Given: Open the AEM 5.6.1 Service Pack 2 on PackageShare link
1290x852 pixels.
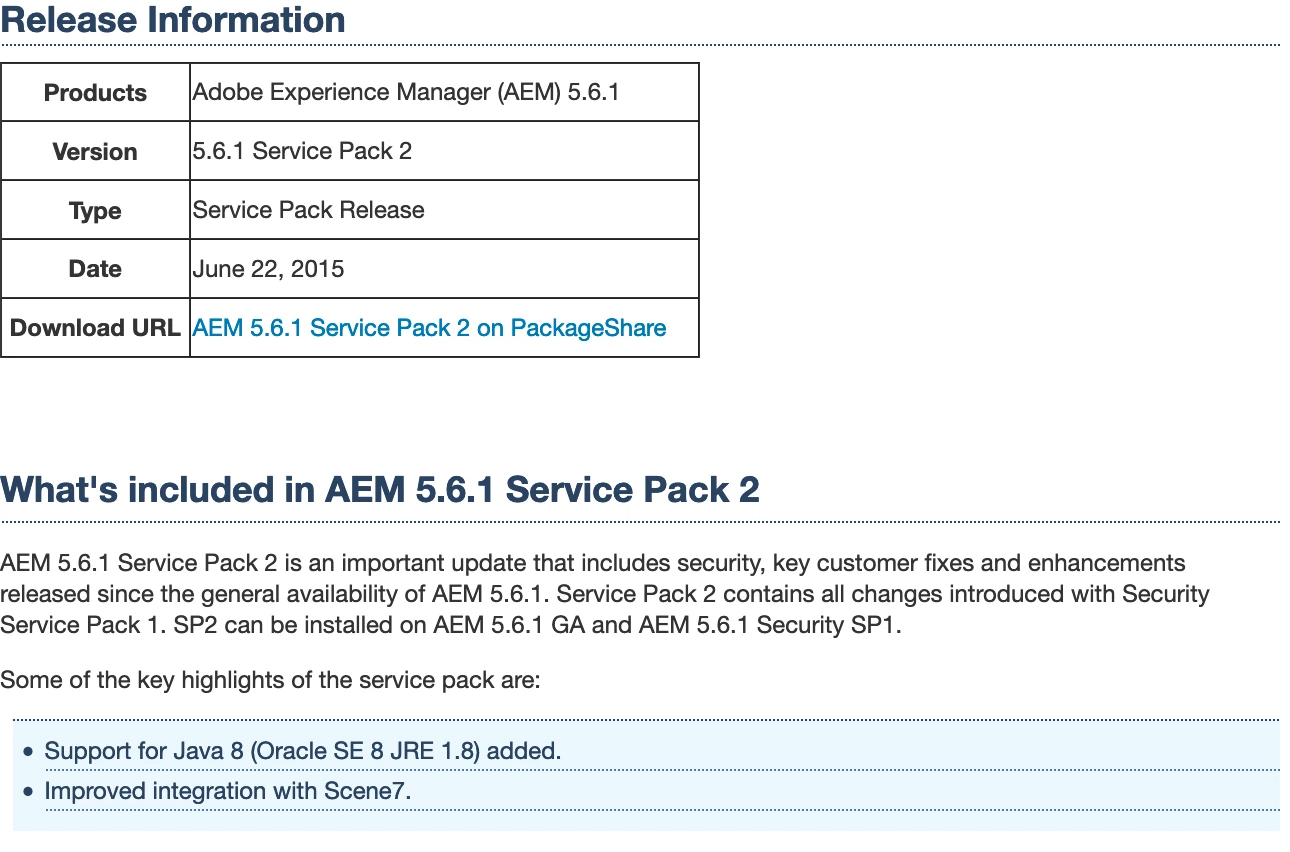Looking at the screenshot, I should [x=429, y=328].
